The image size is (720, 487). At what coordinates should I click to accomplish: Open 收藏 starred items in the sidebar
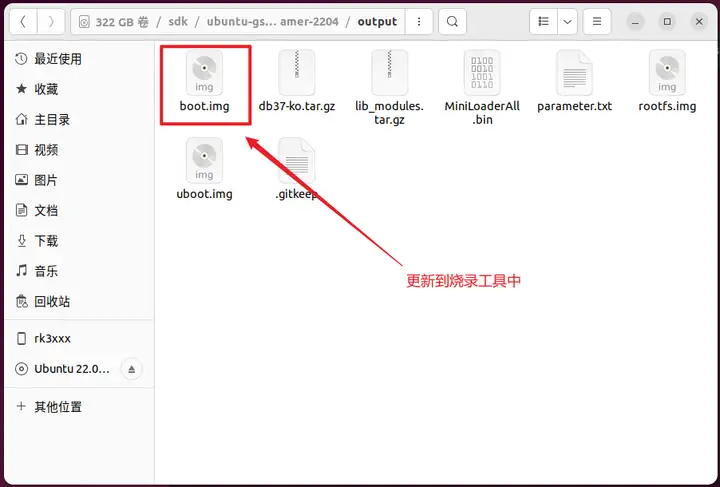pos(79,89)
